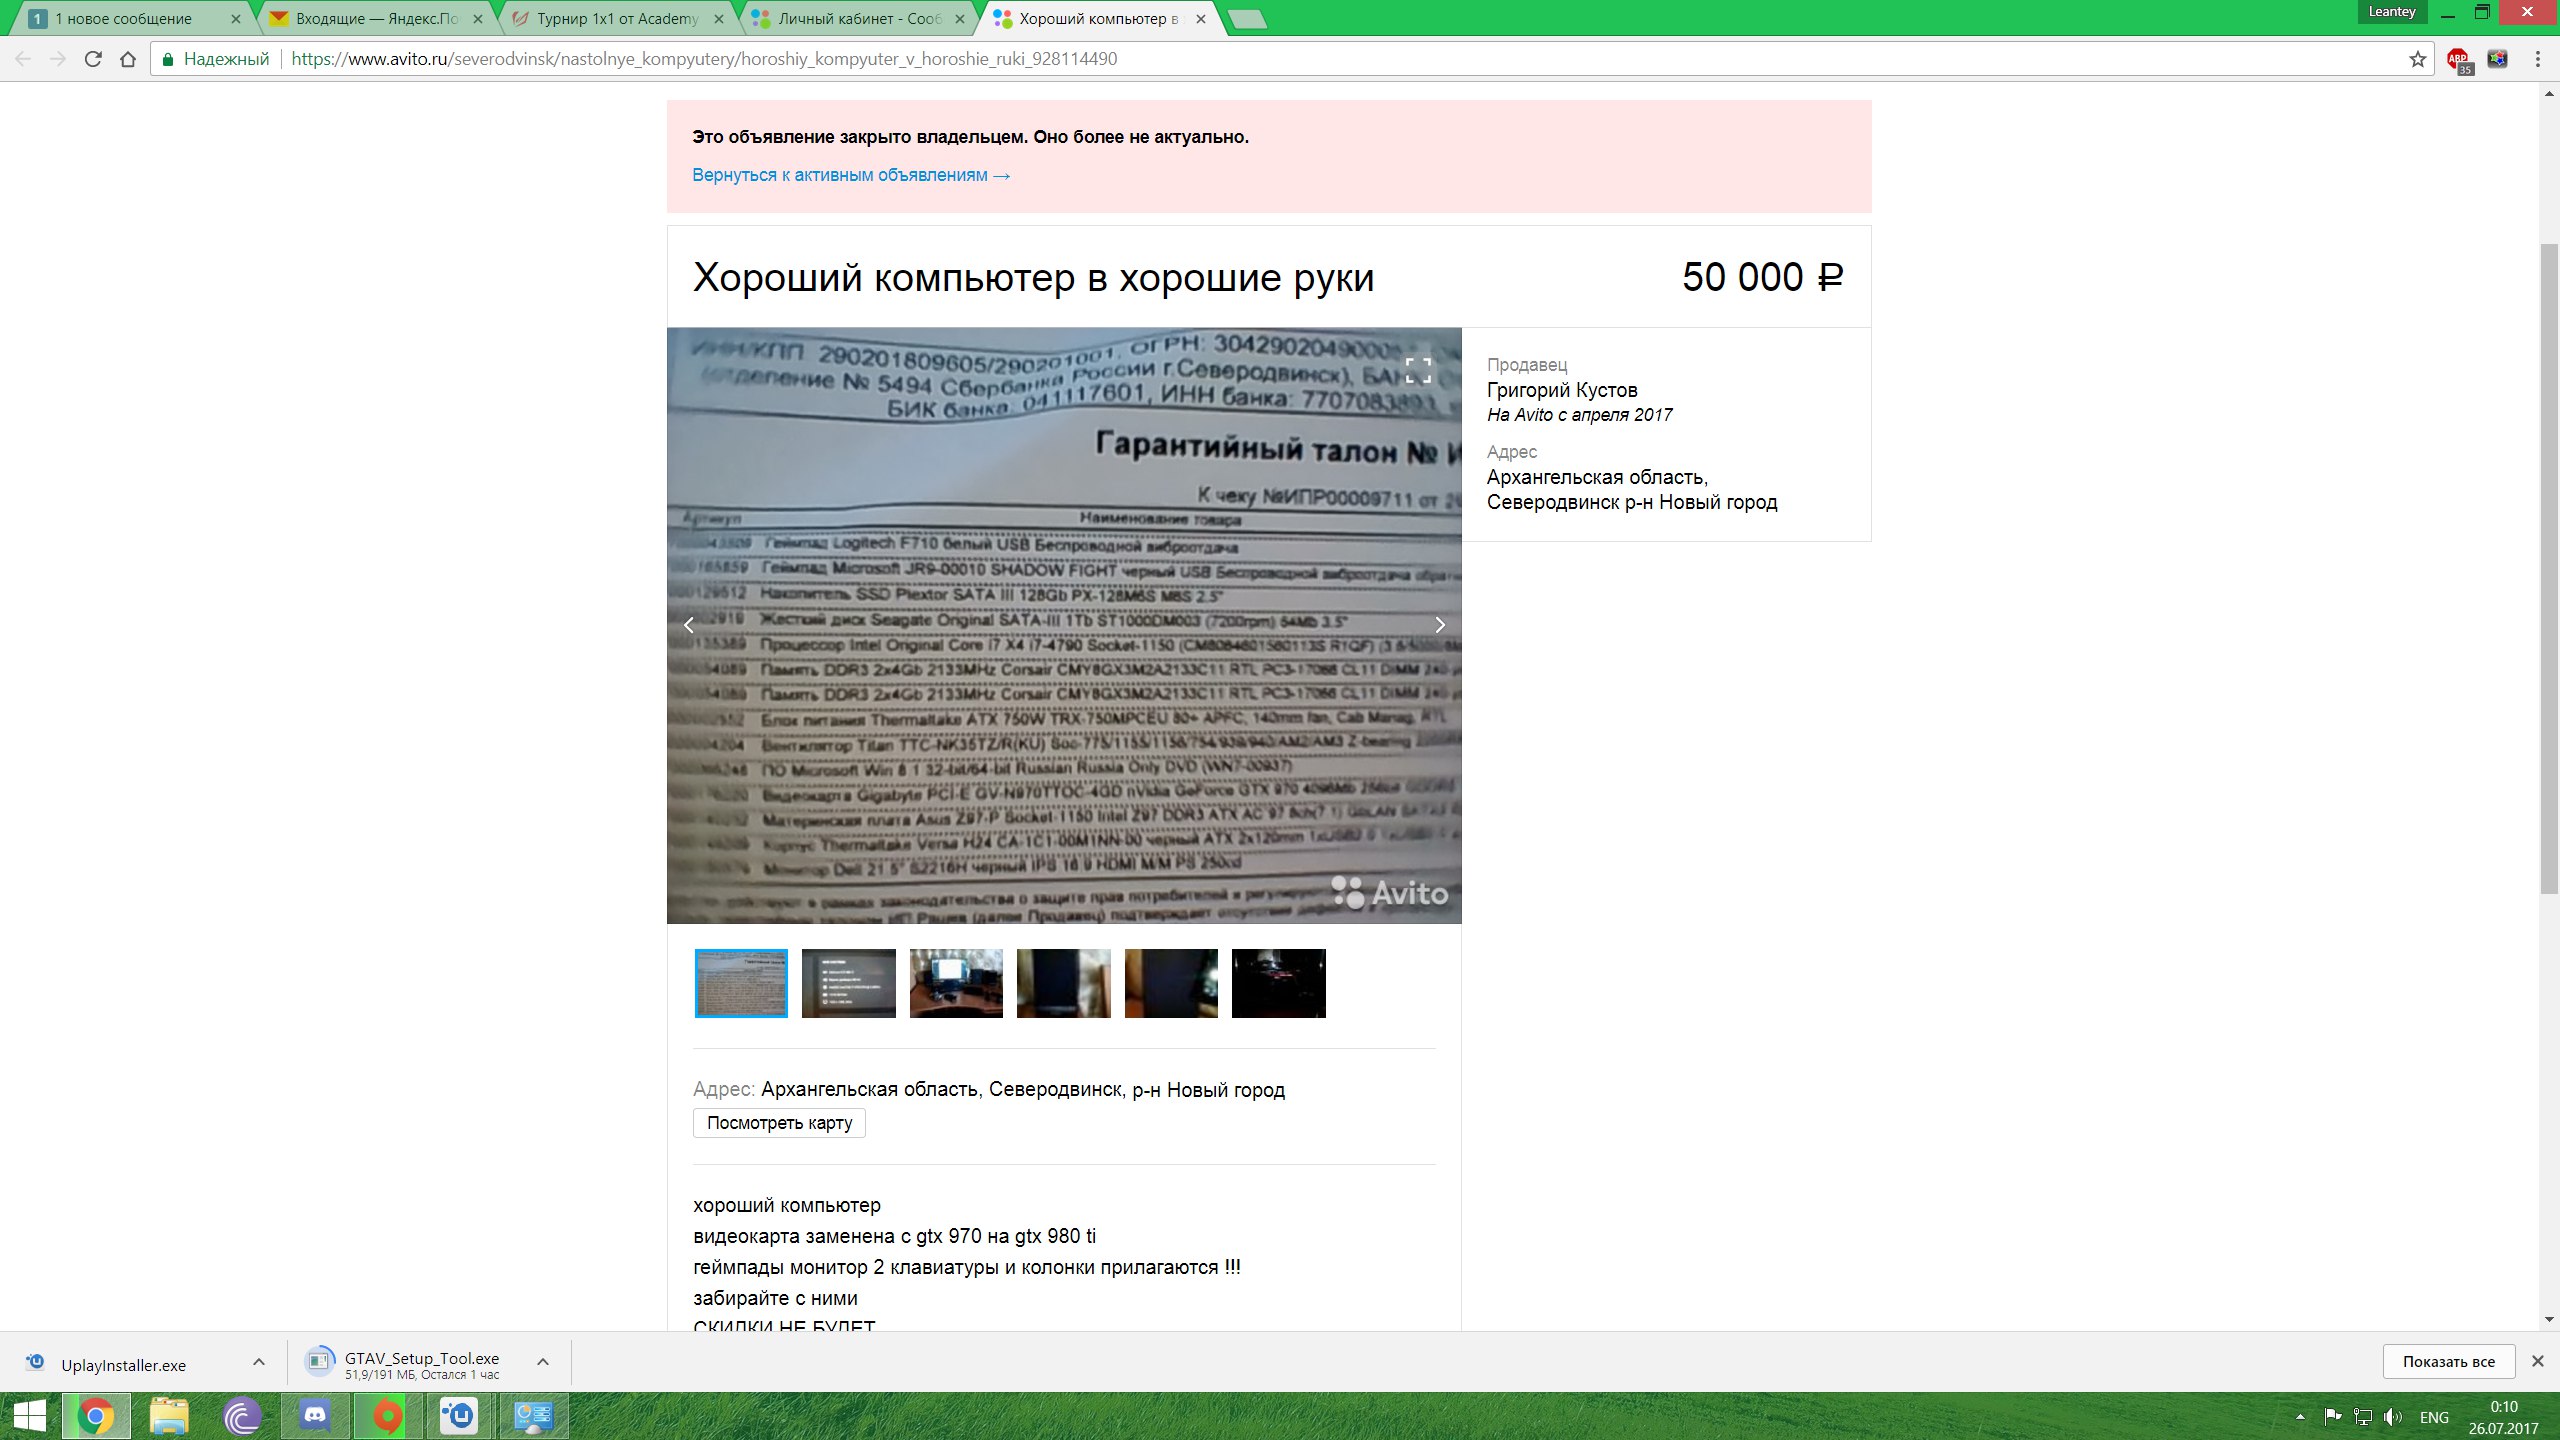Click the network icon in system tray
Viewport: 2560px width, 1440px height.
coord(2363,1417)
